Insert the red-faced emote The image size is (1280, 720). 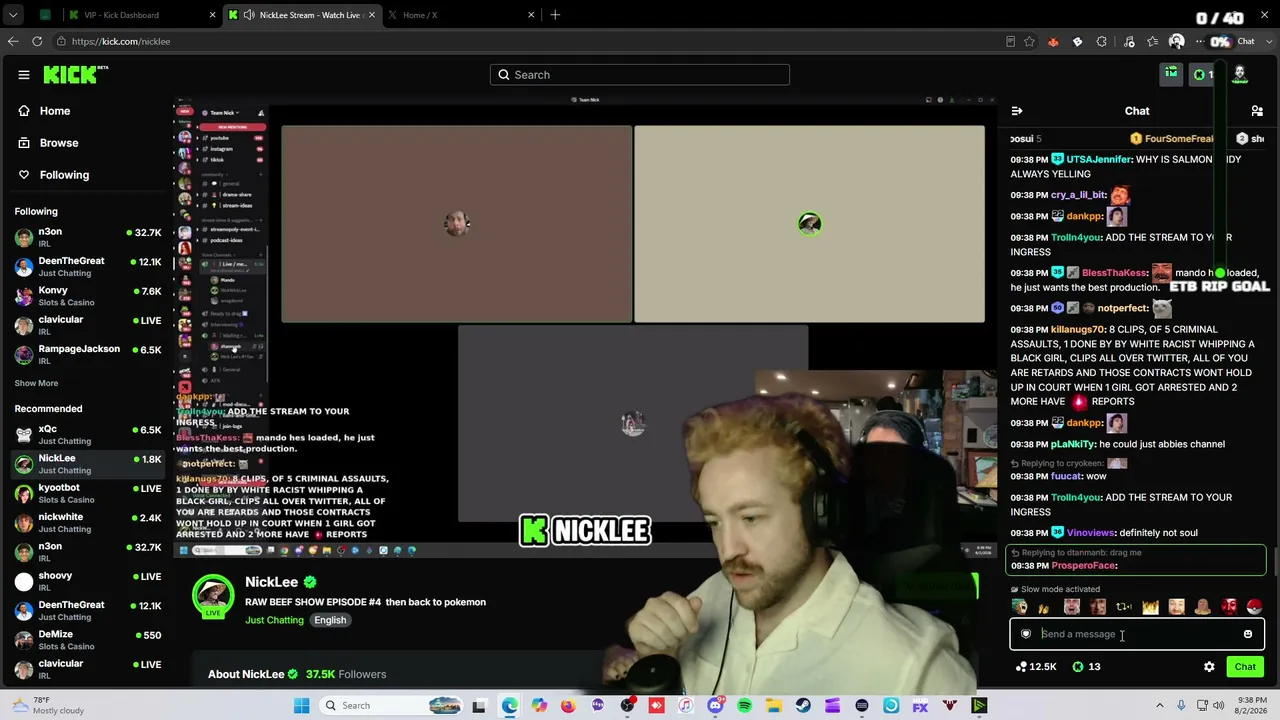pos(1228,607)
